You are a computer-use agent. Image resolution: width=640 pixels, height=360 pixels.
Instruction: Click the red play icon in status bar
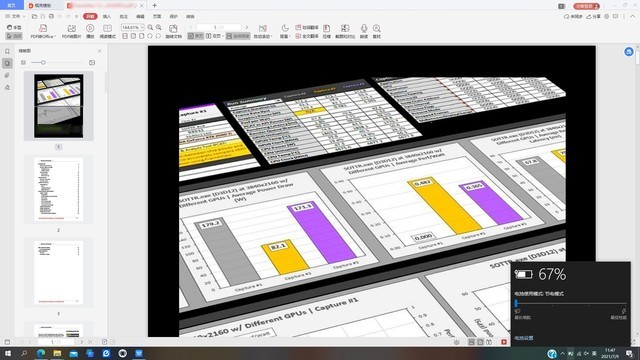pyautogui.click(x=504, y=342)
